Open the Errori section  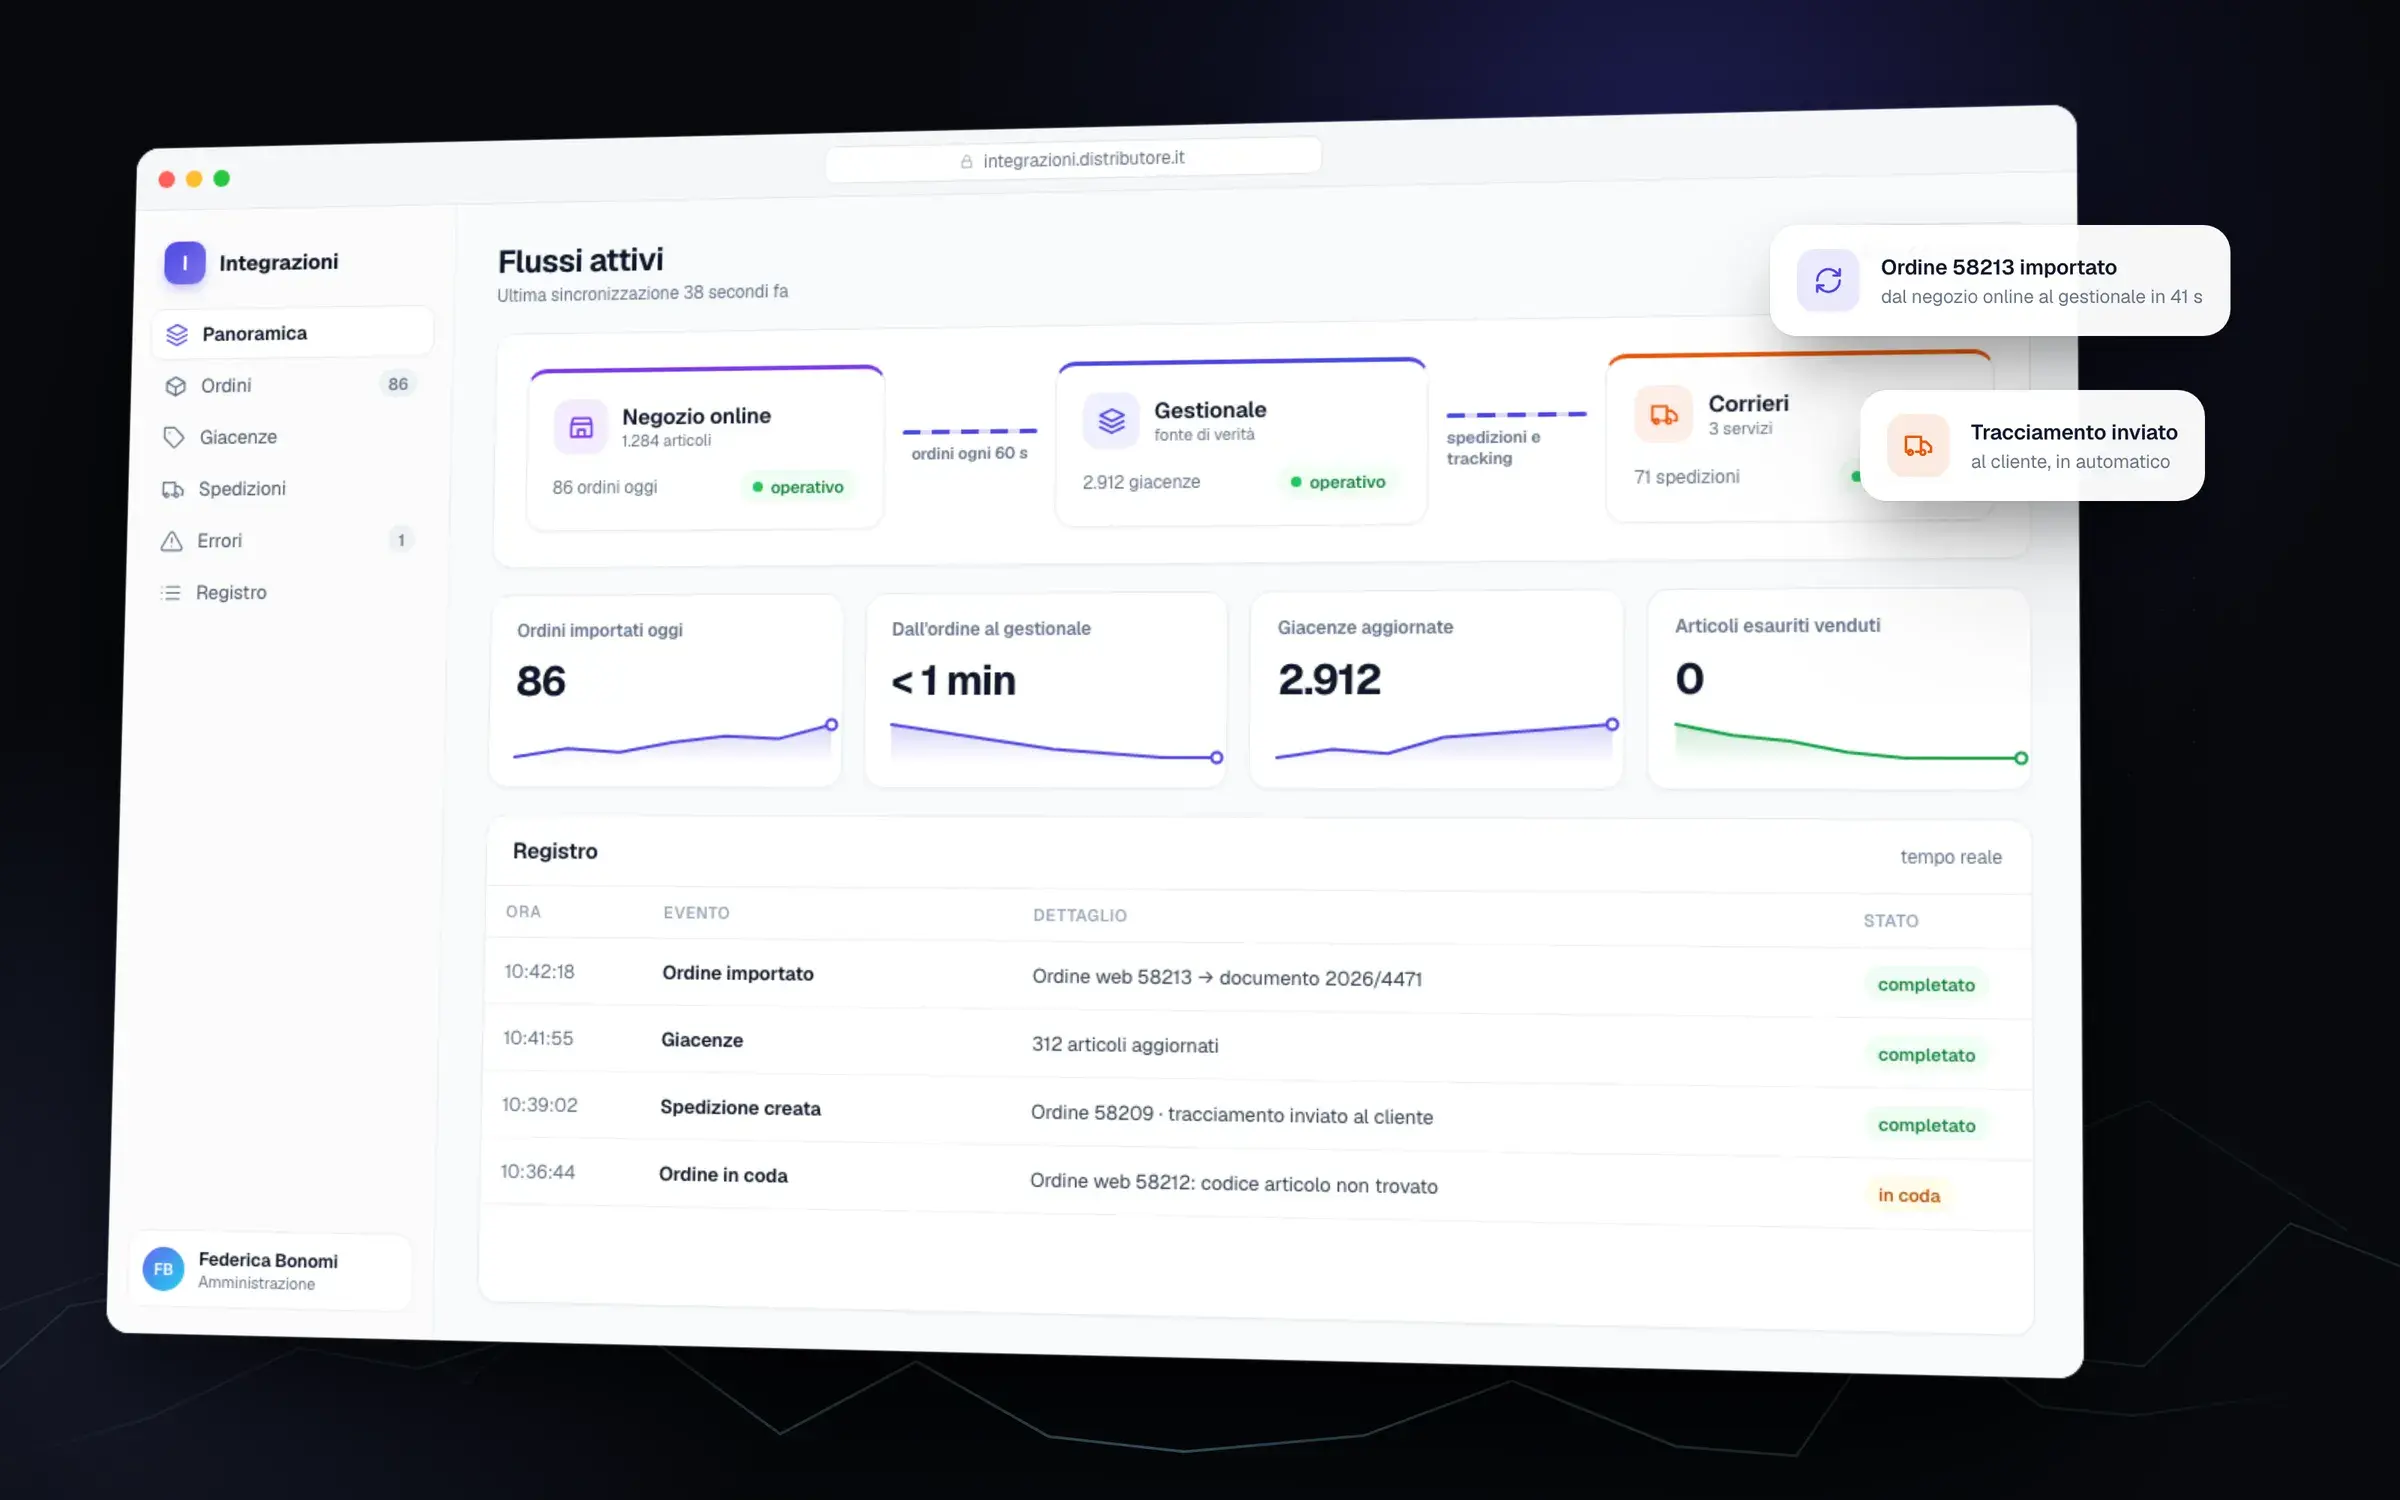(287, 541)
